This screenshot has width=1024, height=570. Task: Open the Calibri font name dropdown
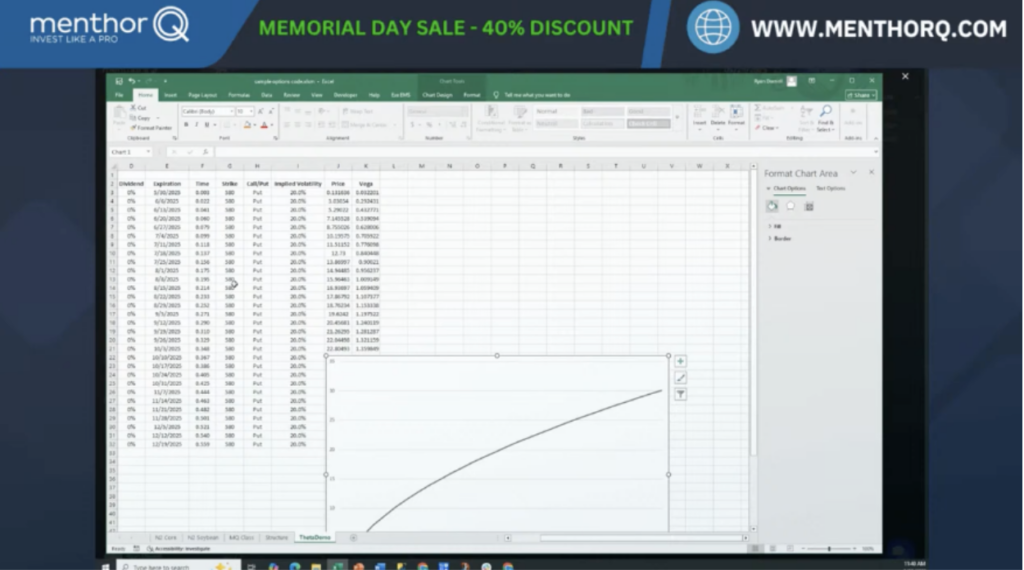click(x=231, y=112)
